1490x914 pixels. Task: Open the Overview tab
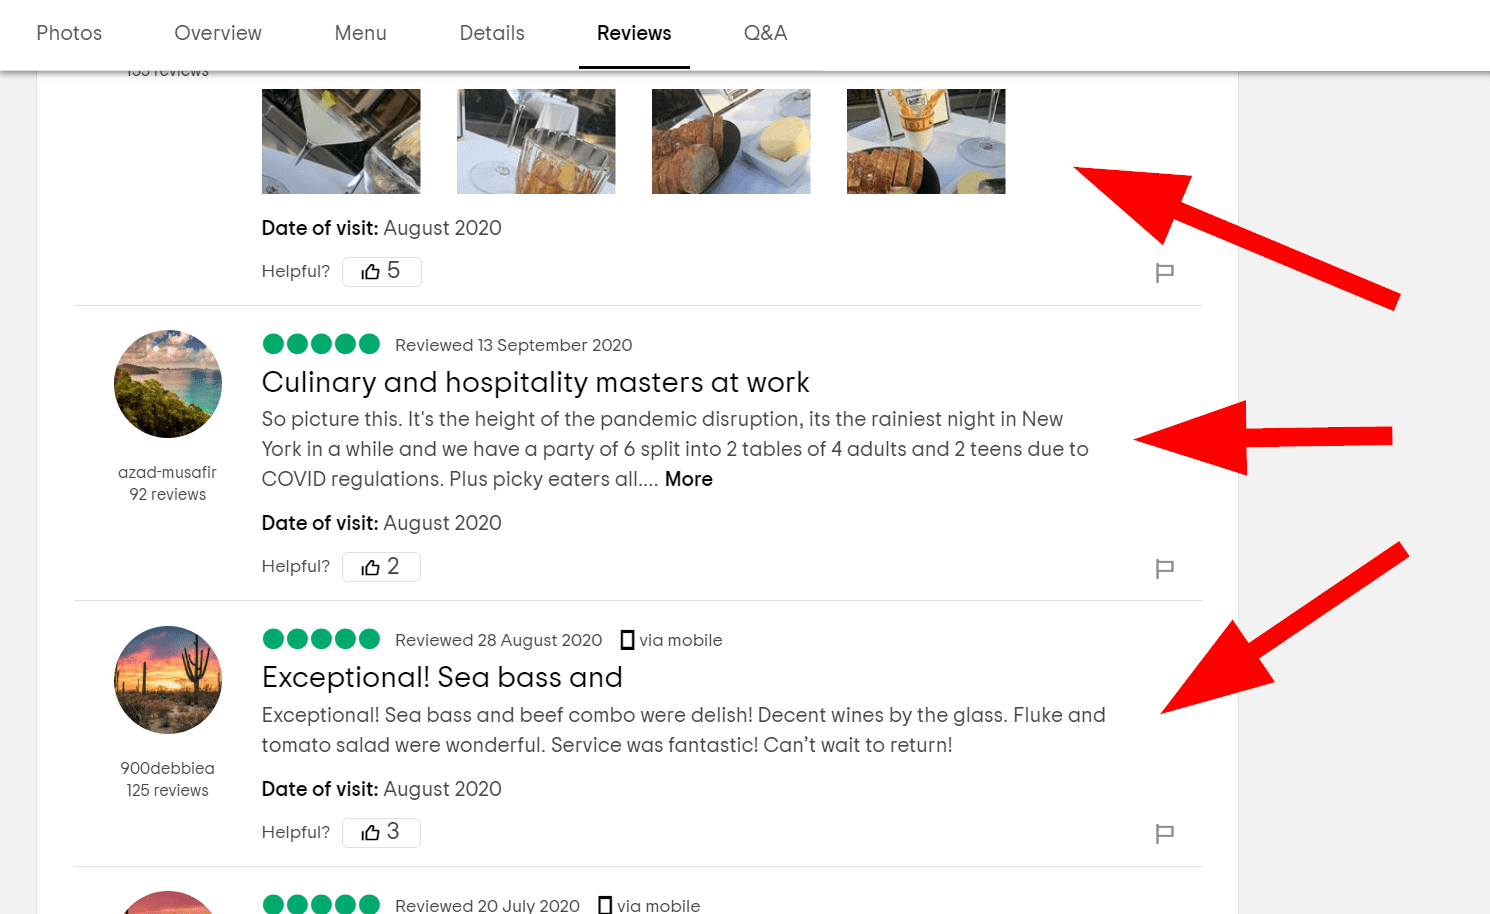coord(218,33)
